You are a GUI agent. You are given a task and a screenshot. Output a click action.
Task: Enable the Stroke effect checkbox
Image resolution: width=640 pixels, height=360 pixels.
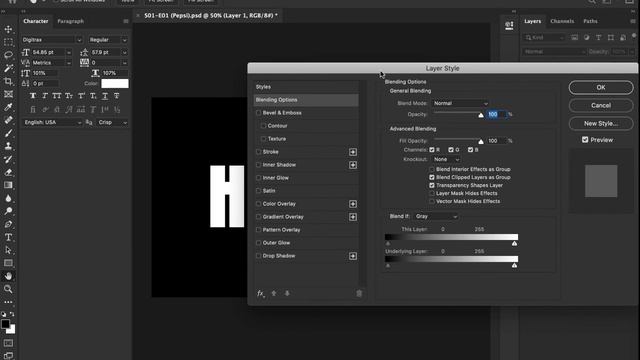258,152
